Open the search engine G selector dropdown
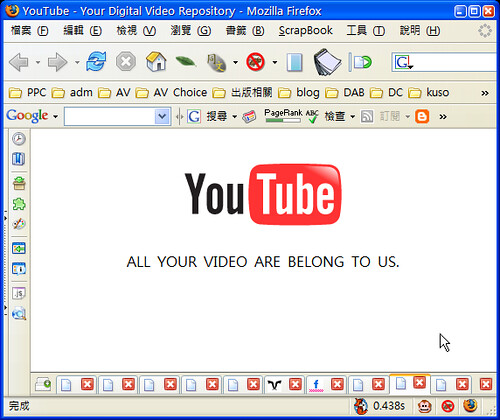Screen dimensions: 500x420 click(x=404, y=62)
